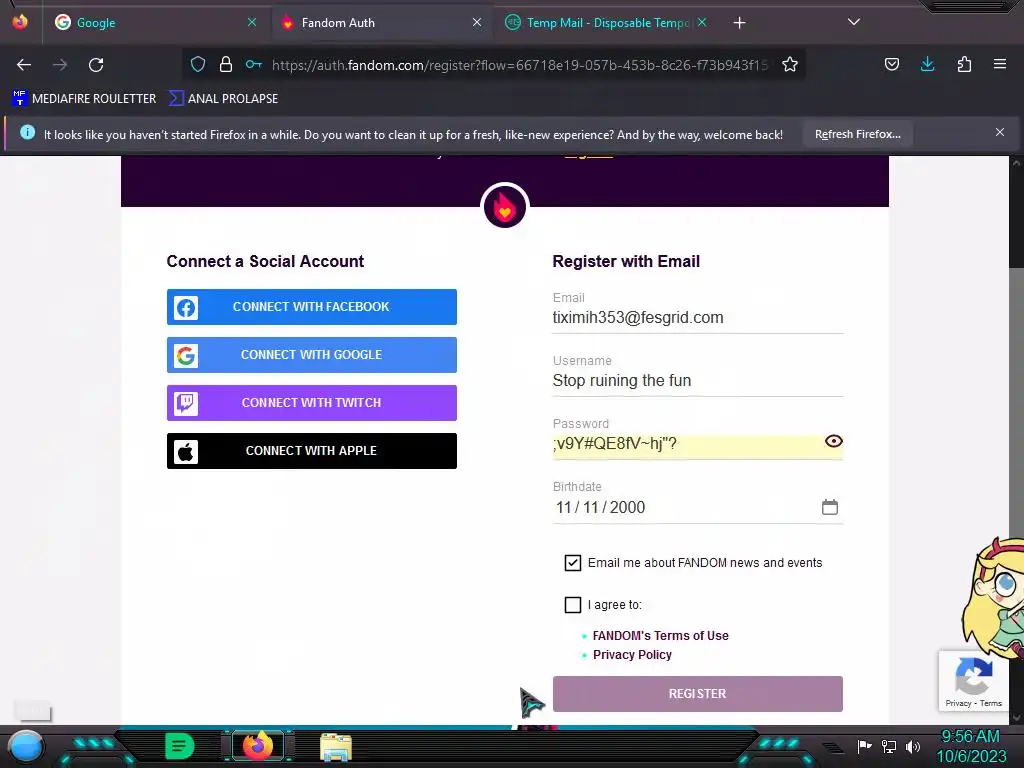The image size is (1024, 768).
Task: Click the Firefox icon by the tabs
Action: click(x=20, y=22)
